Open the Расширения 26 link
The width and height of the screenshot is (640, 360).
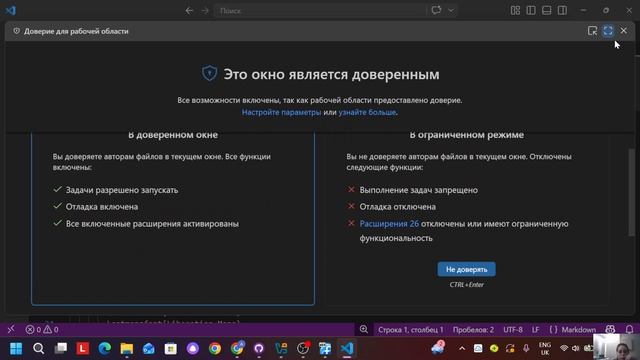[x=389, y=224]
